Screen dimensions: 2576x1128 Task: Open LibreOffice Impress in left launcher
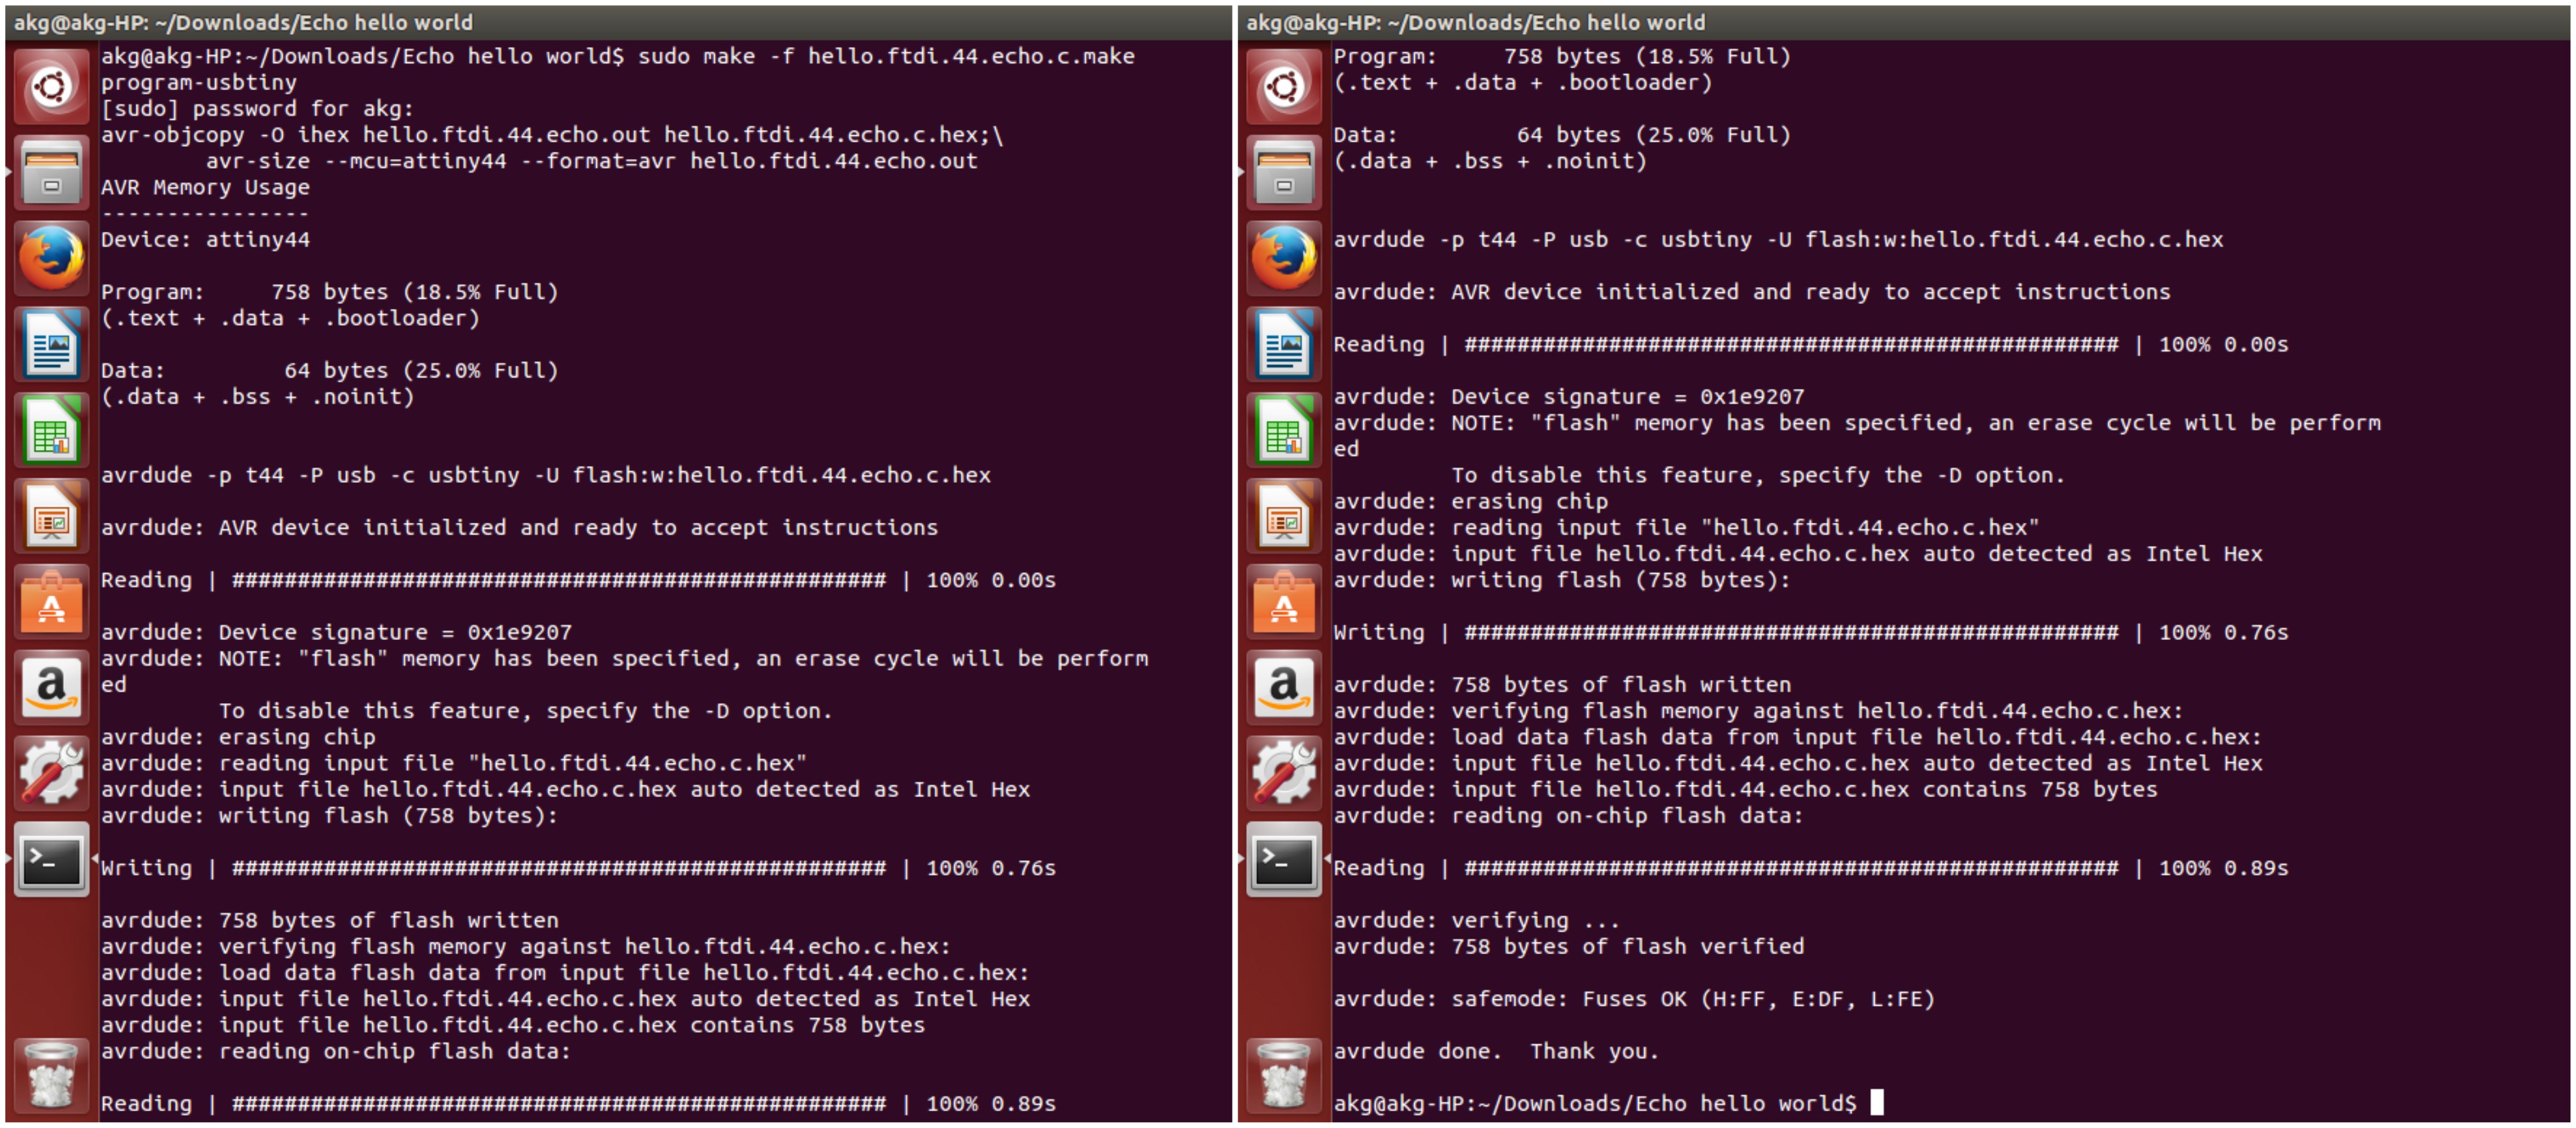coord(52,516)
